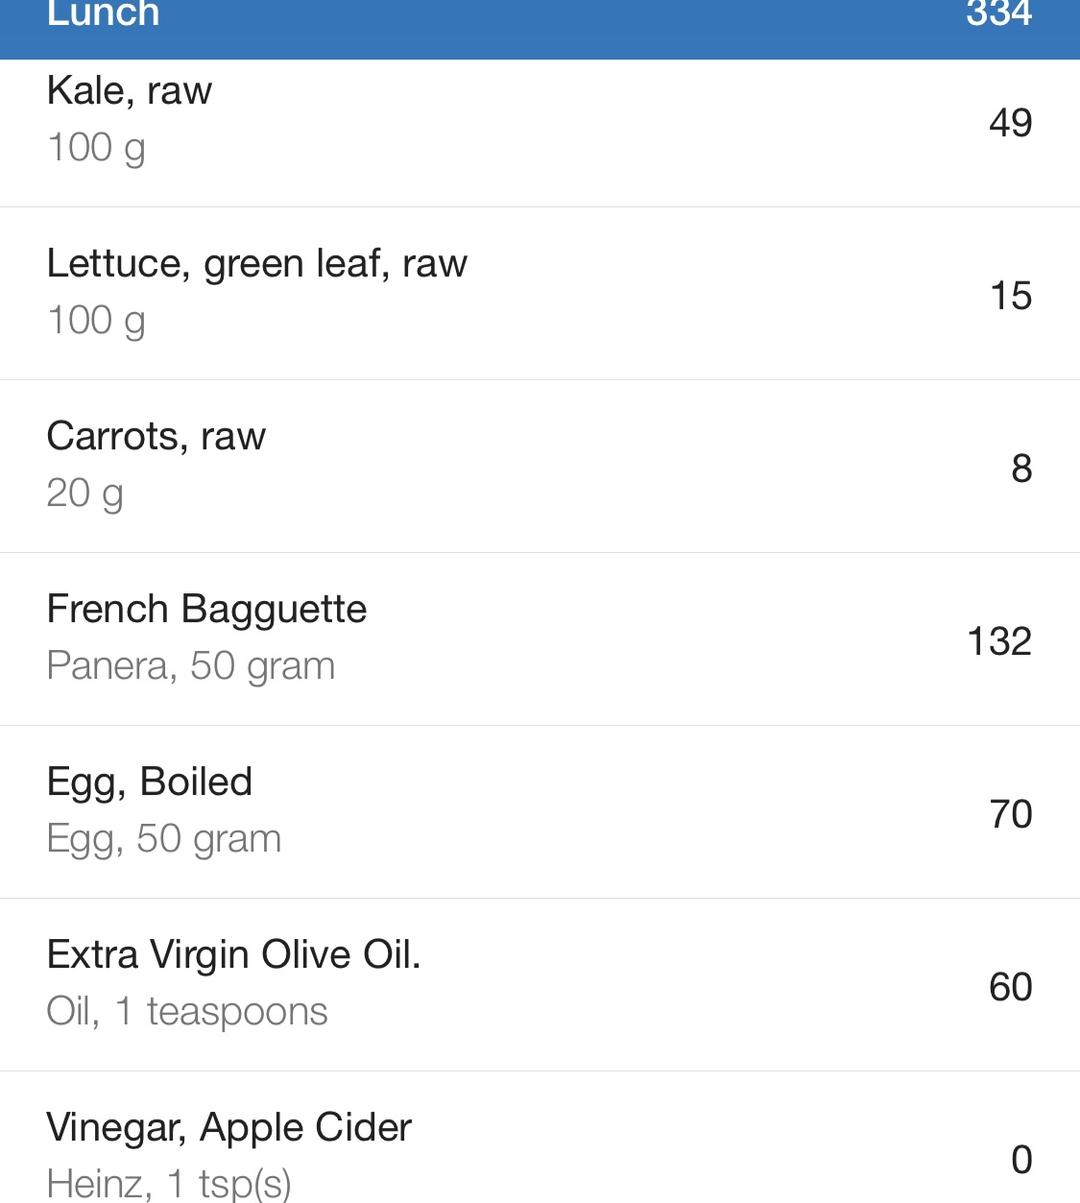The image size is (1080, 1203).
Task: Tap the 100 g serving under Kale
Action: pyautogui.click(x=96, y=148)
